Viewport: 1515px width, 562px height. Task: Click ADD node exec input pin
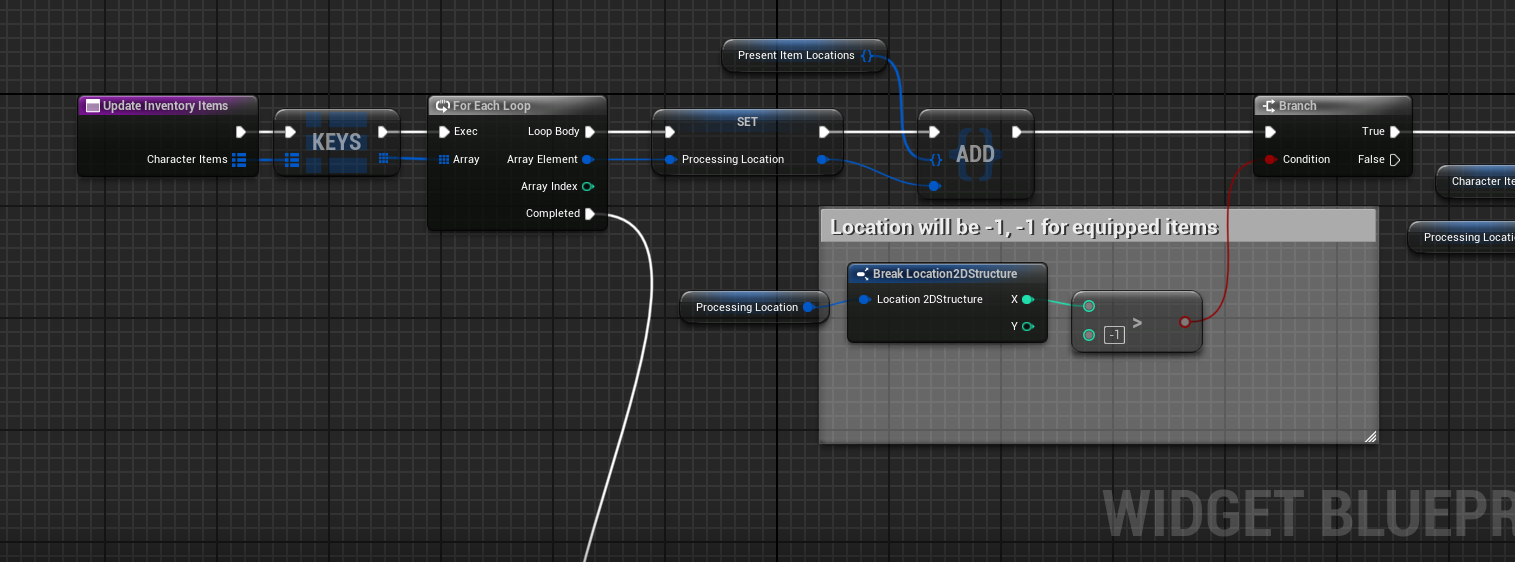935,131
